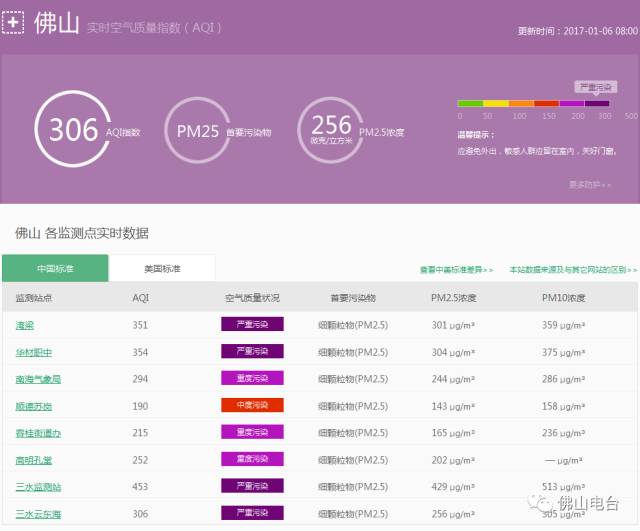Image resolution: width=640 pixels, height=531 pixels.
Task: Click the 严重污染 badge in 湾梁 row
Action: coord(252,324)
